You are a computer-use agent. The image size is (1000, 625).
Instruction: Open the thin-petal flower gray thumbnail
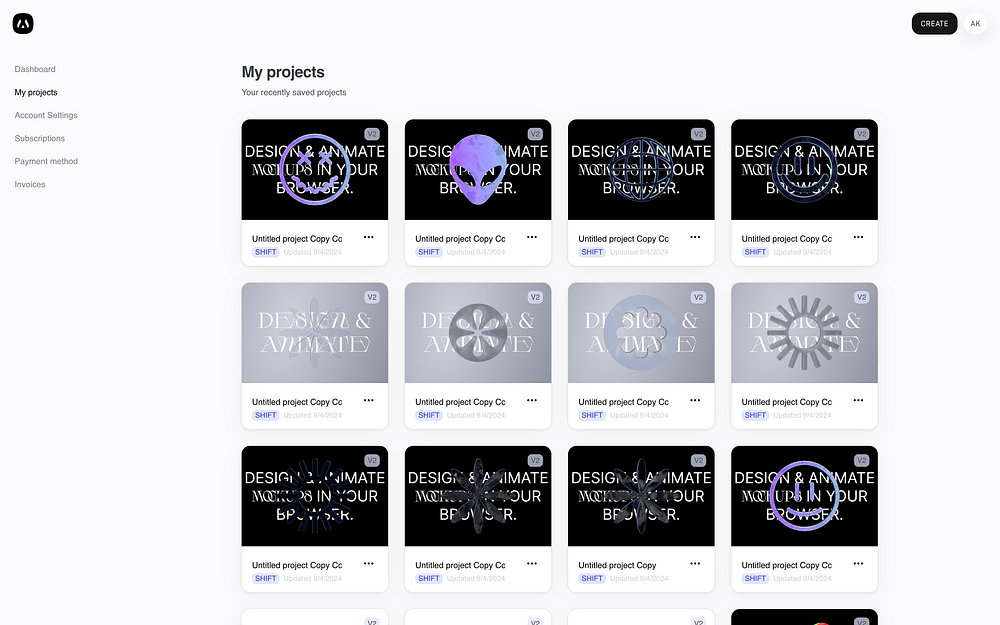(314, 333)
